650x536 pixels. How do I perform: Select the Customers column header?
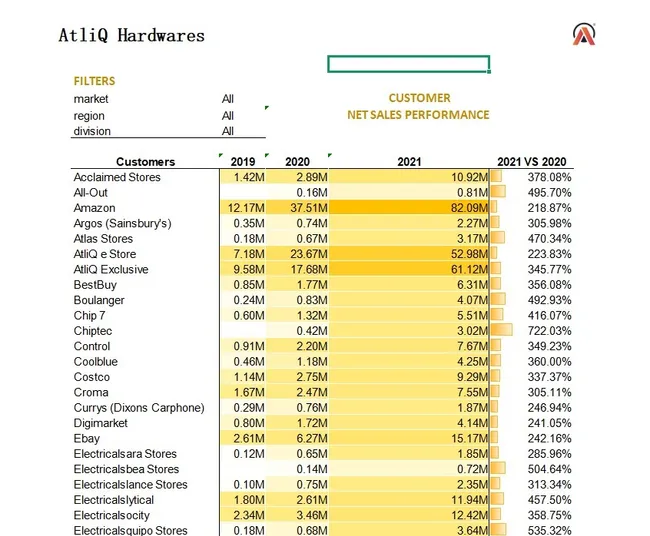(x=146, y=162)
